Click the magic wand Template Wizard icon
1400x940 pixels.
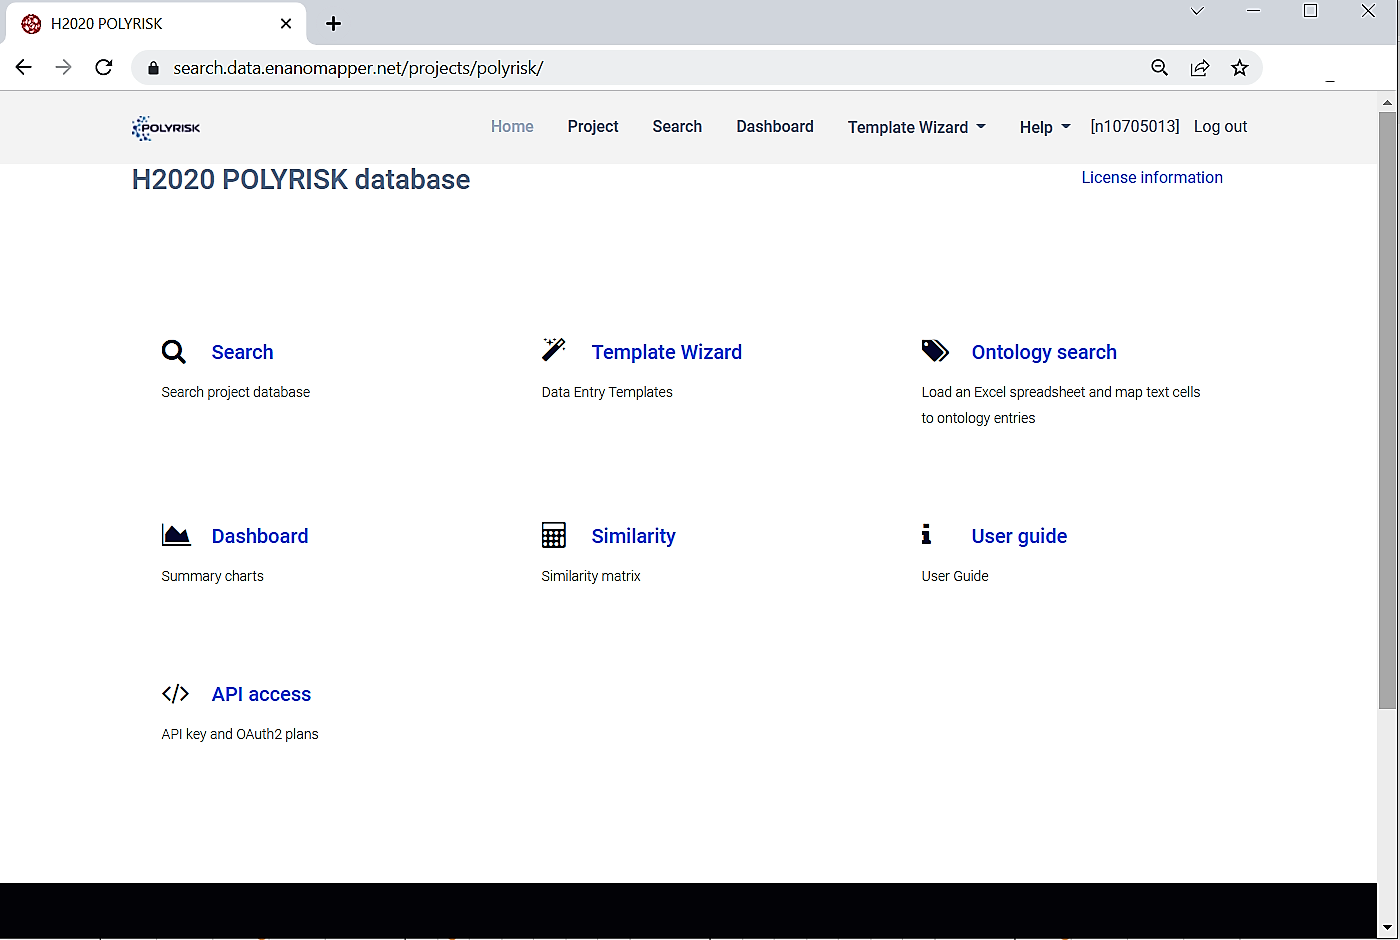(554, 349)
